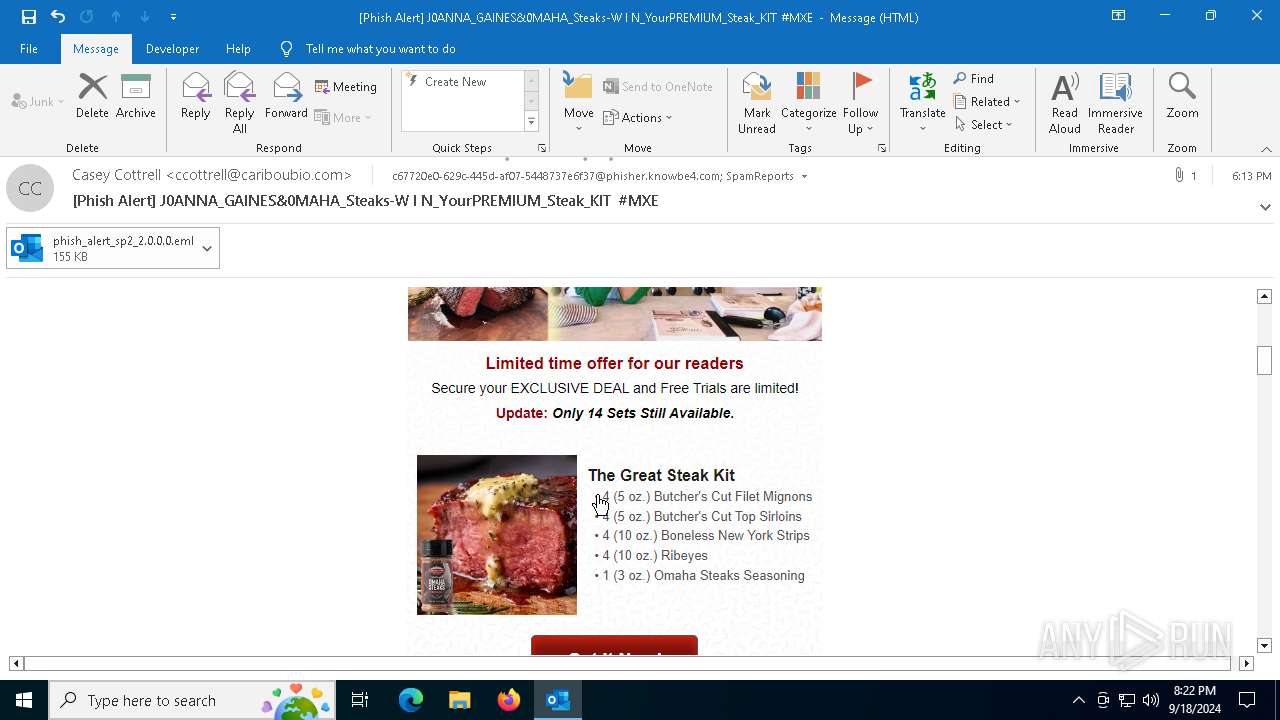Click Find in the Editing group

[x=974, y=79]
